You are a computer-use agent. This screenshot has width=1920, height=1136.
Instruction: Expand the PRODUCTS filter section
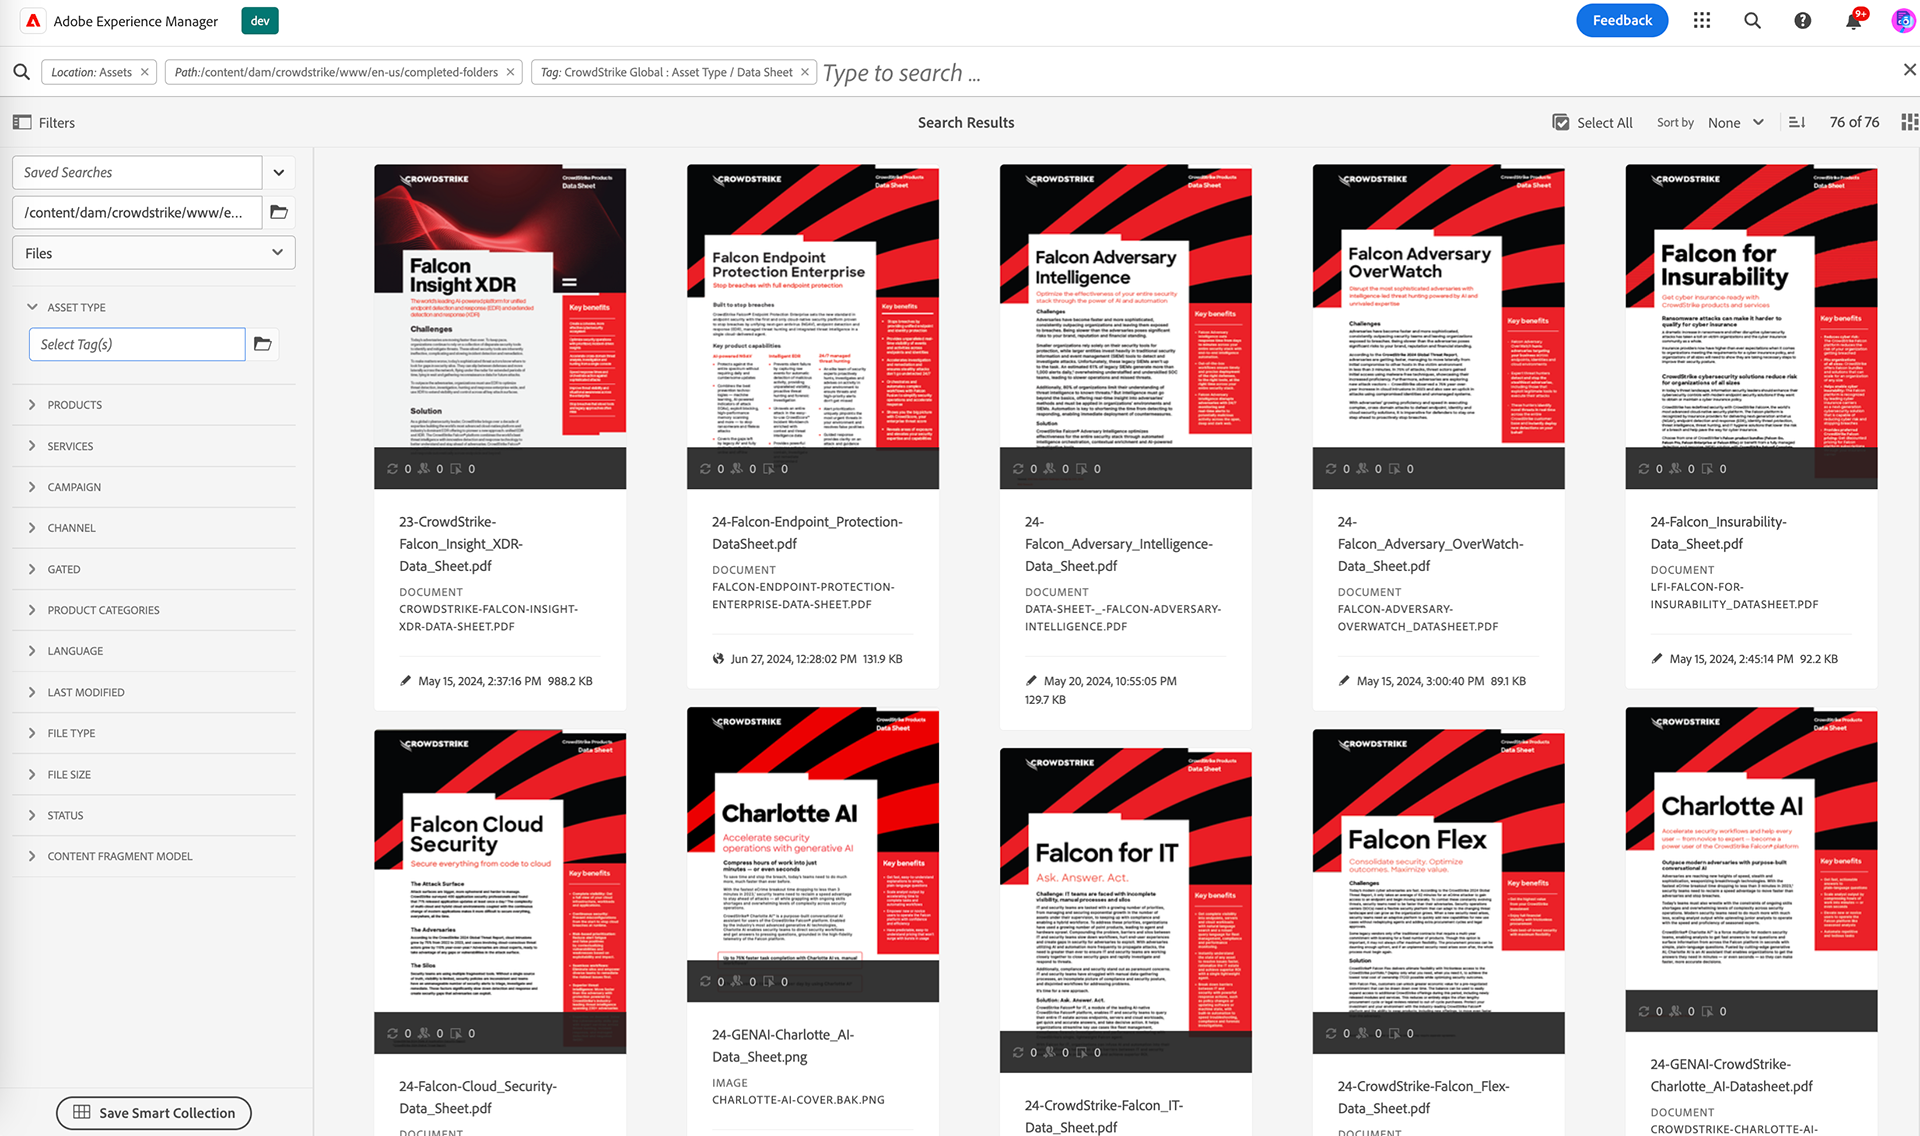[33, 405]
